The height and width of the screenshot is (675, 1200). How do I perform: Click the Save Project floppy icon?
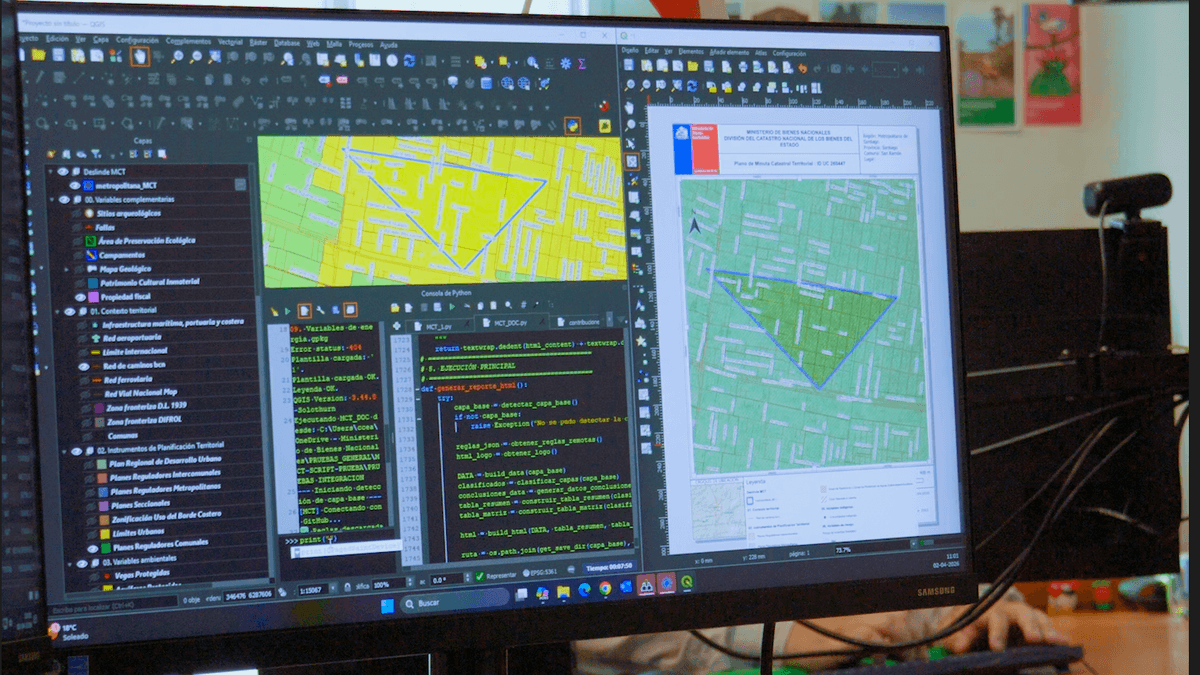coord(58,55)
